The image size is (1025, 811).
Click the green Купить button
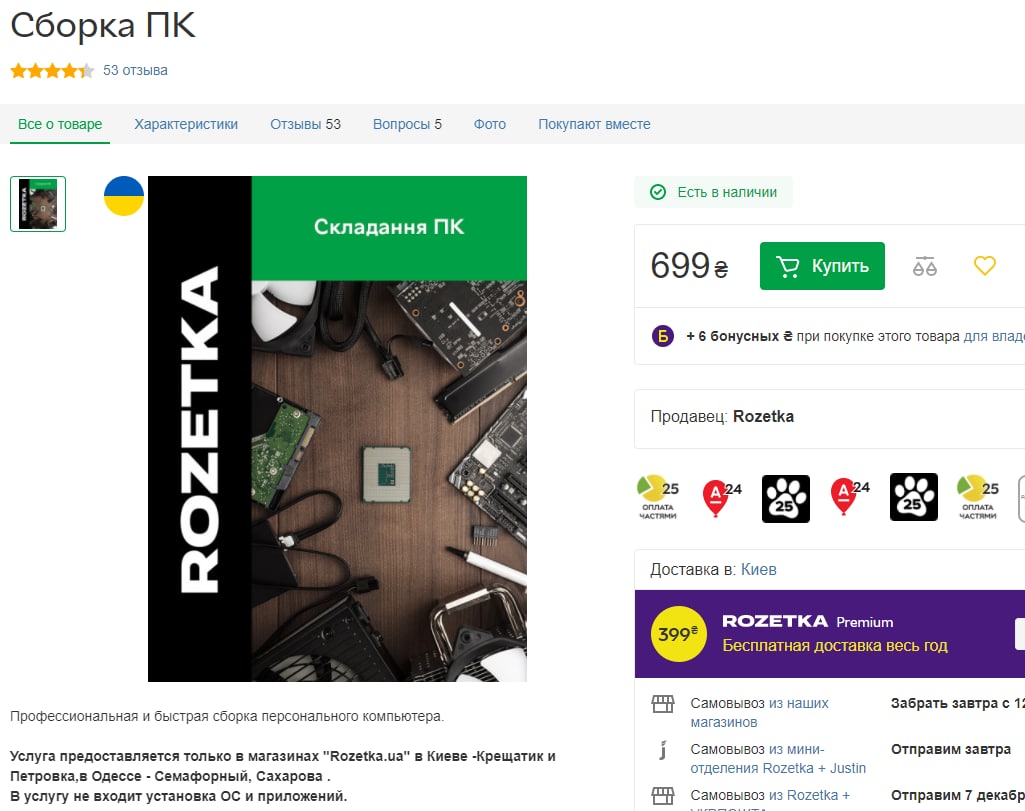pos(822,266)
